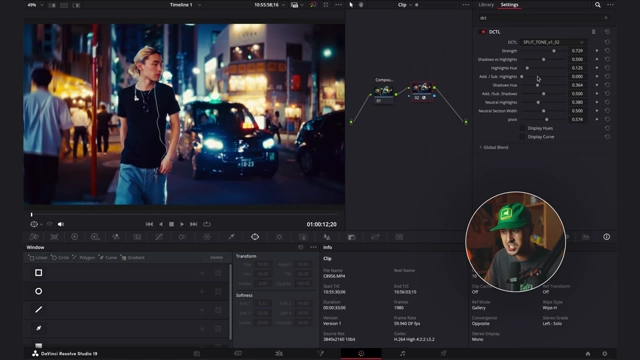The width and height of the screenshot is (640, 360).
Task: Select the highlighted Power Window palette icon
Action: [x=255, y=237]
